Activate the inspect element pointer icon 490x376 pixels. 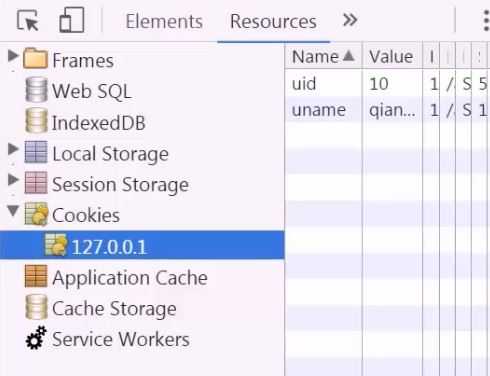click(x=27, y=21)
